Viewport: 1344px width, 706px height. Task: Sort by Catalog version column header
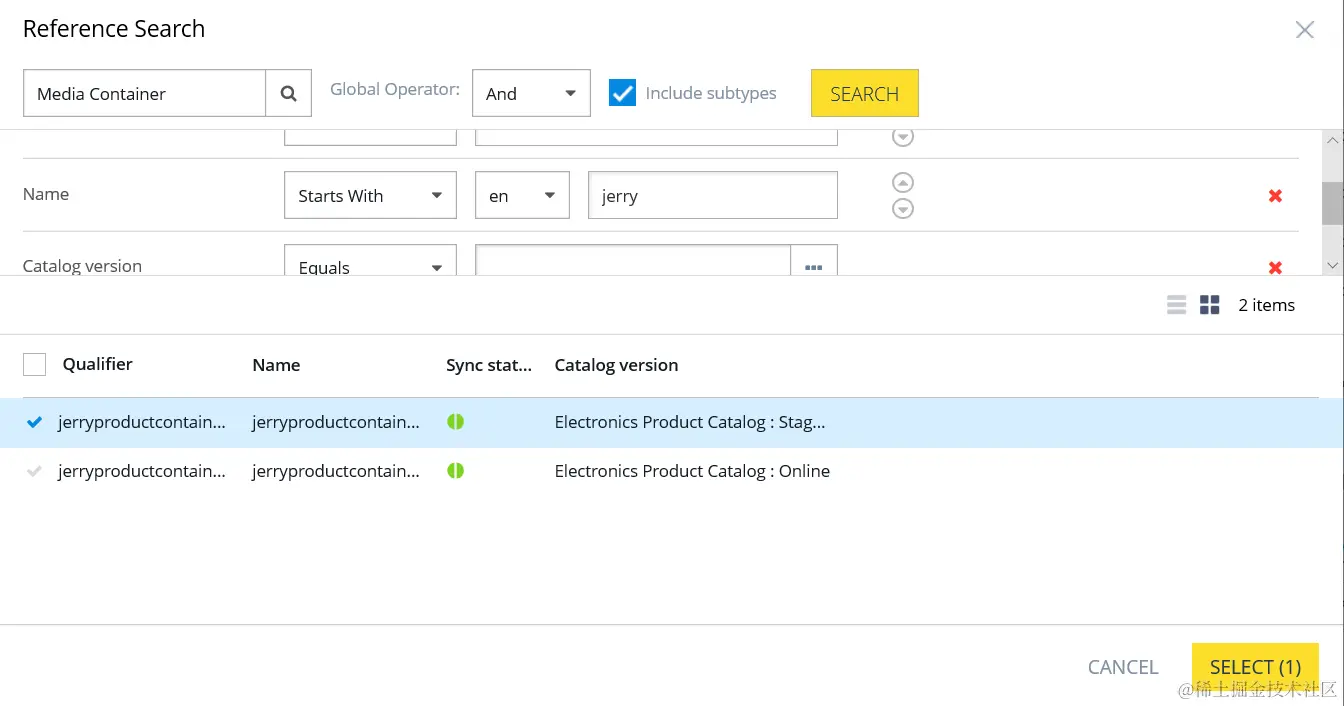tap(616, 365)
